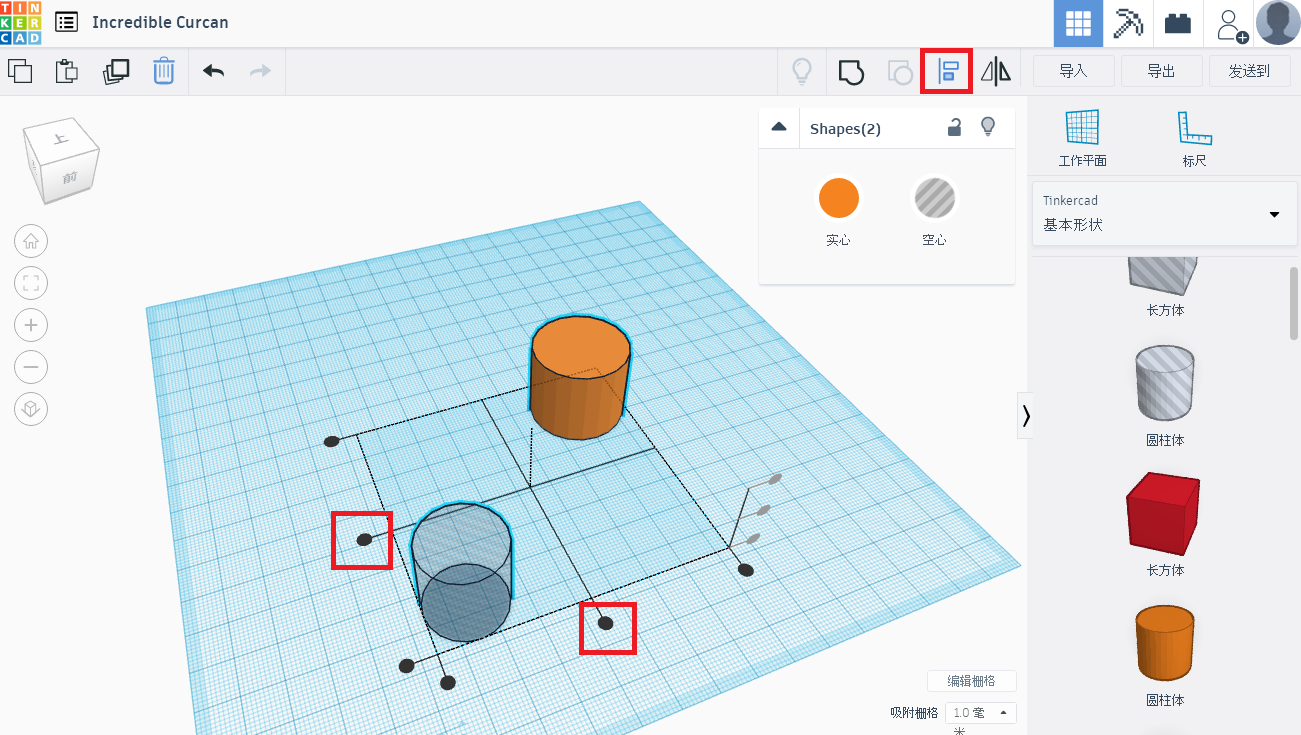The image size is (1301, 735).
Task: Collapse the Shapes(2) inspector panel
Action: click(779, 127)
